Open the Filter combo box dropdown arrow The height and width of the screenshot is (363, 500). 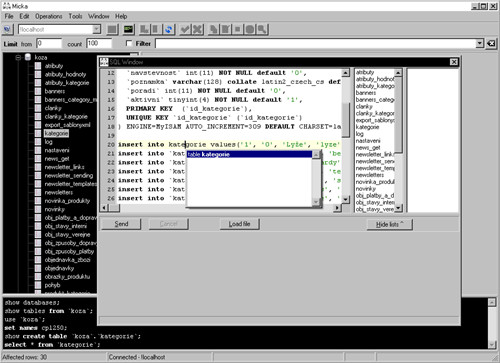[479, 43]
